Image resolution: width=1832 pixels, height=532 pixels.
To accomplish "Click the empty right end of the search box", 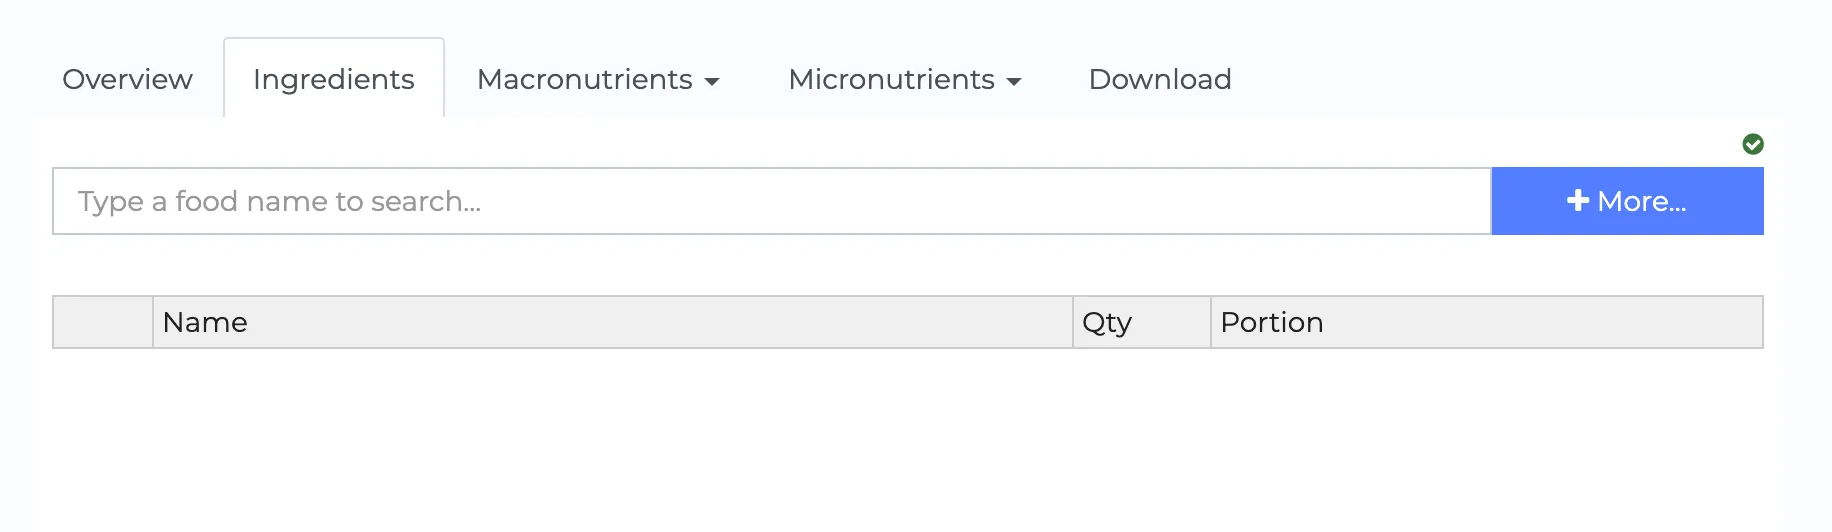I will [x=1400, y=201].
